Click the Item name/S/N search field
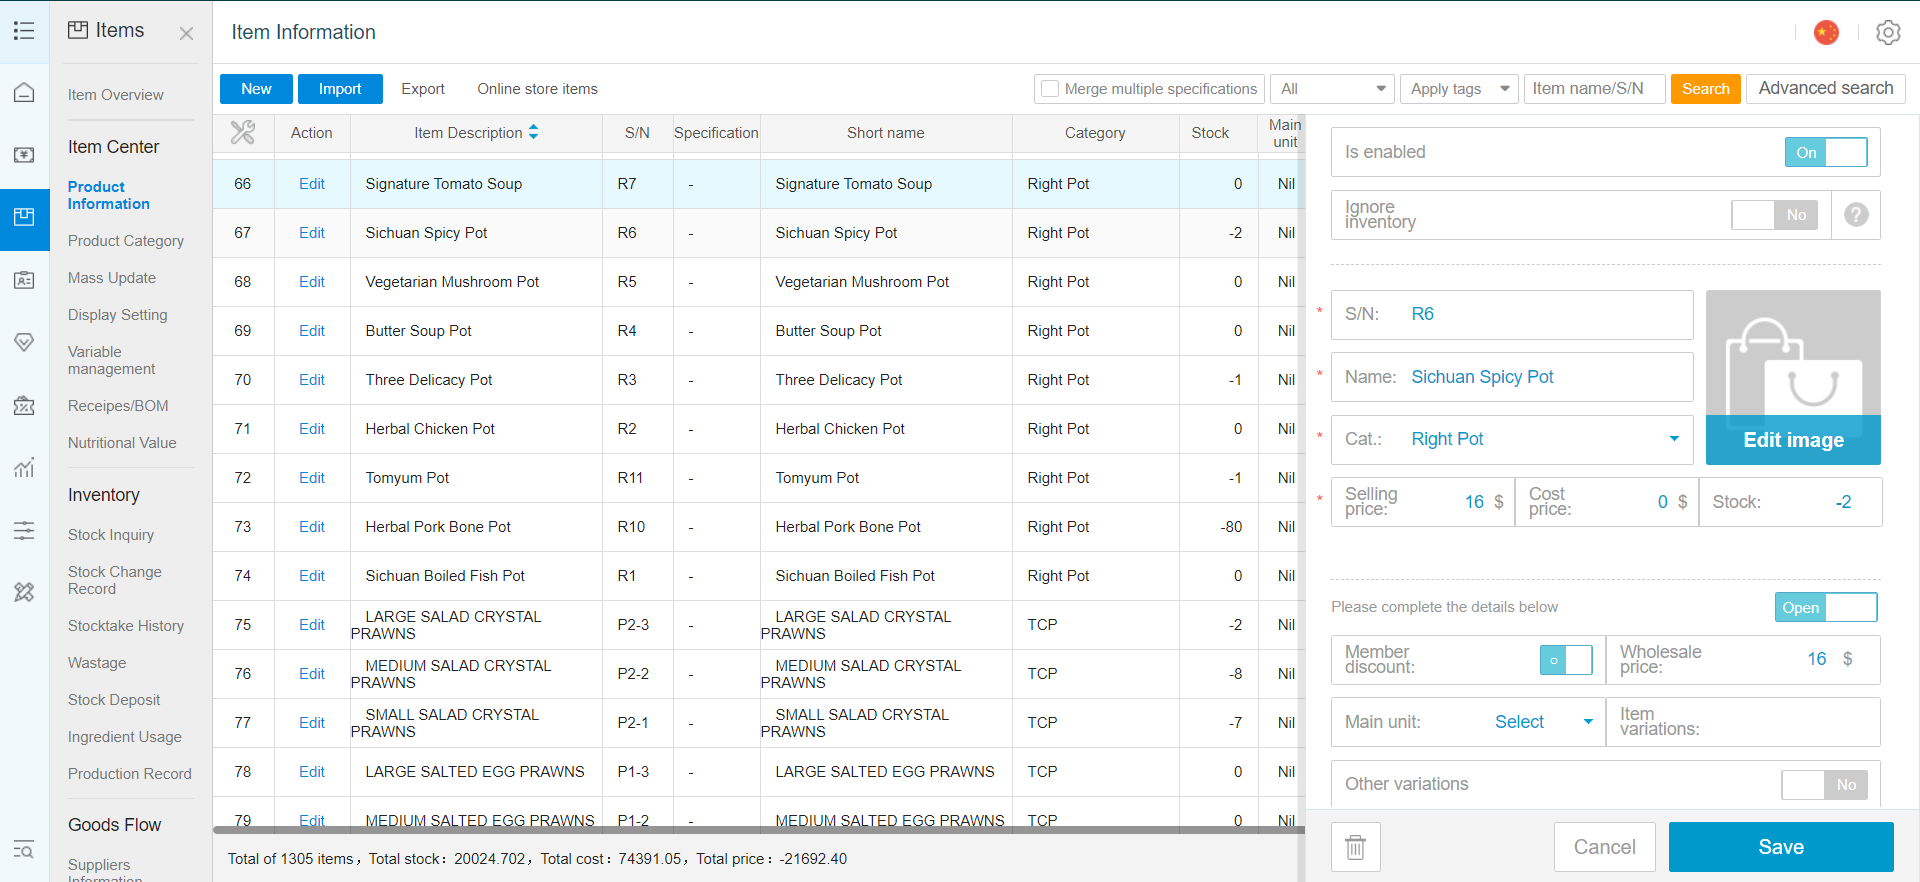The width and height of the screenshot is (1920, 882). point(1595,89)
